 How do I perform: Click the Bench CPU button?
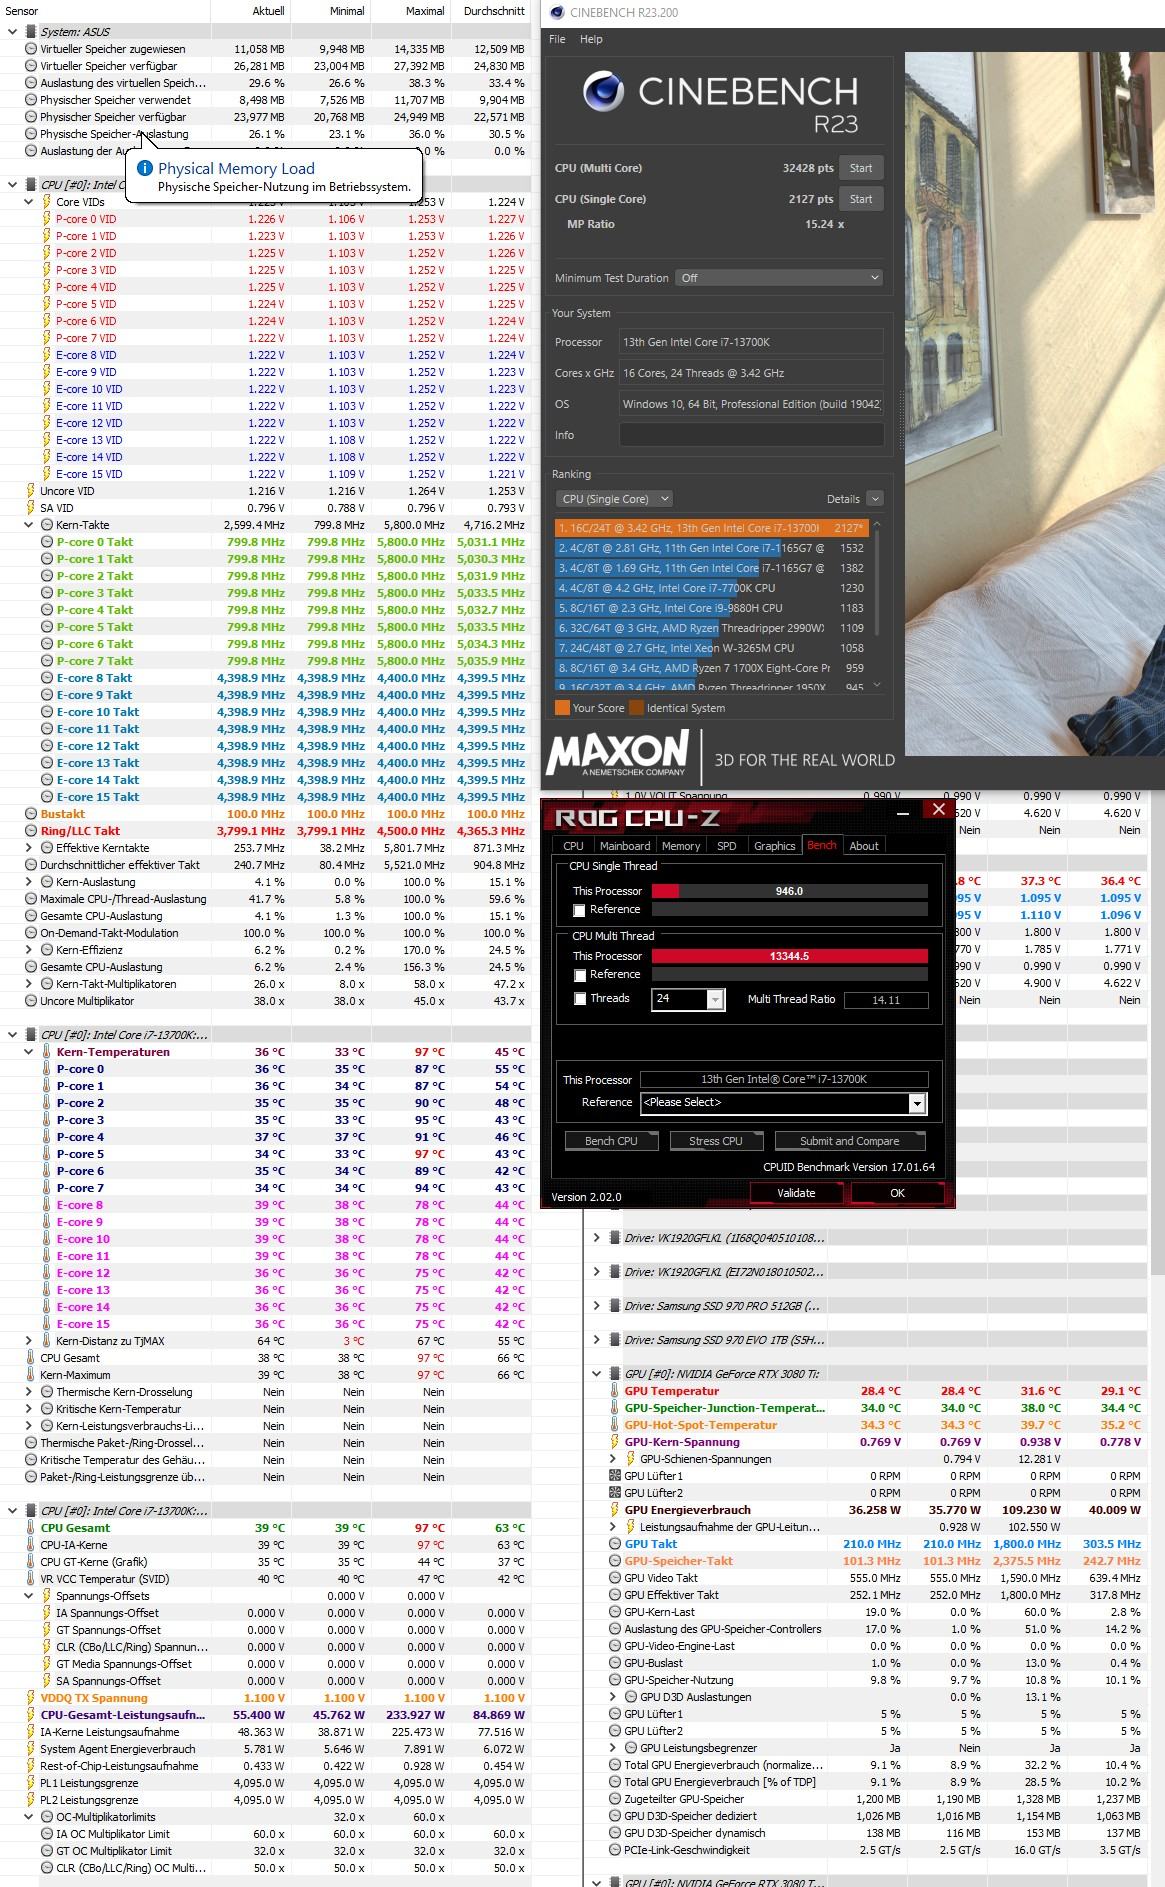(x=611, y=1141)
